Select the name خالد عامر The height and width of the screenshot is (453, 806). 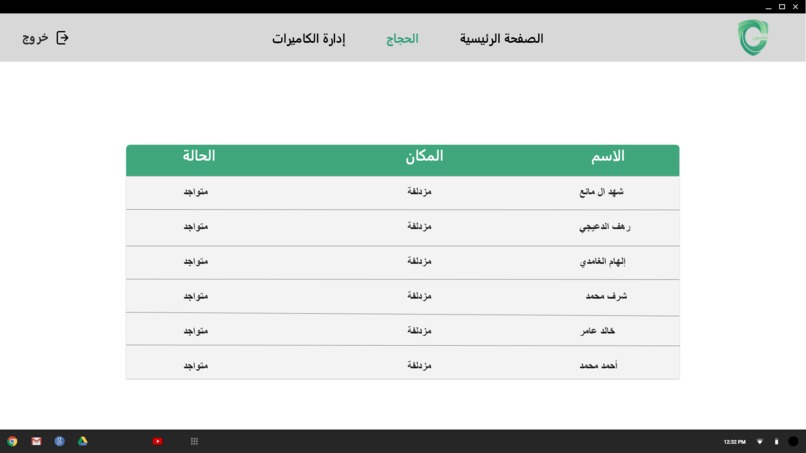click(598, 331)
